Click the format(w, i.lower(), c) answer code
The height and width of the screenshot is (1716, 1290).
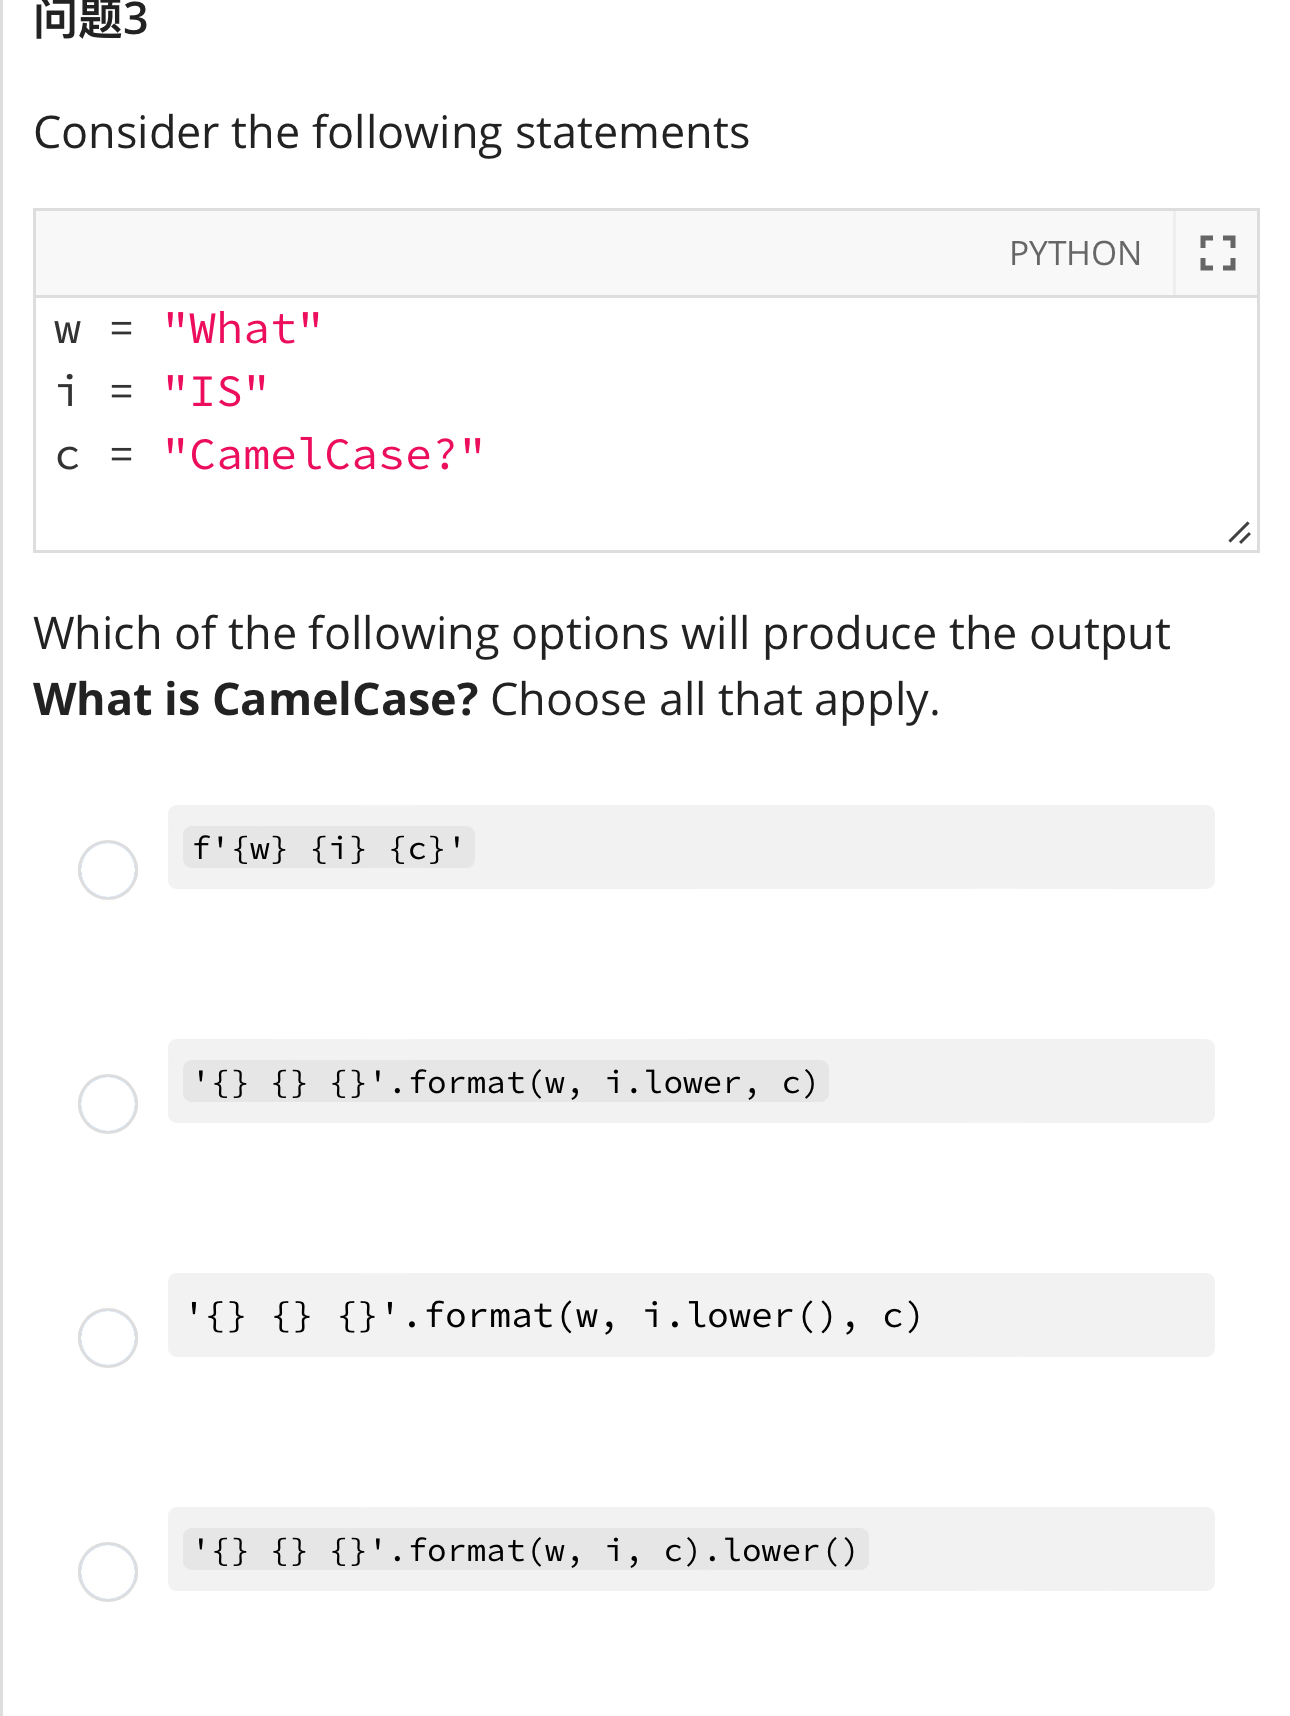pyautogui.click(x=553, y=1316)
